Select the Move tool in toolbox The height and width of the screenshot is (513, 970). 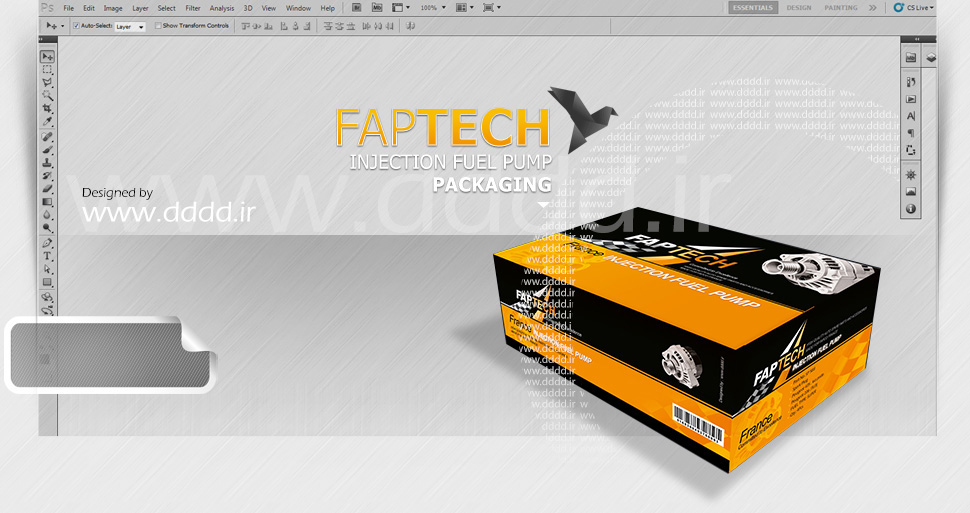pos(47,57)
